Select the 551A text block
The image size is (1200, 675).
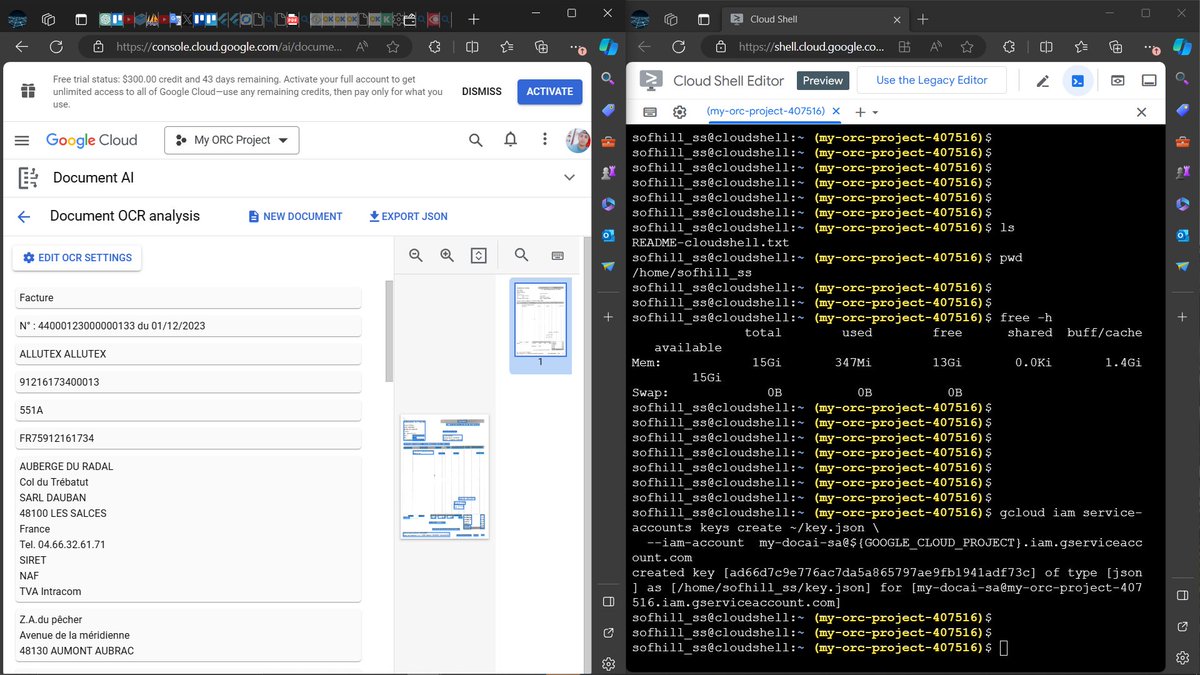[187, 410]
